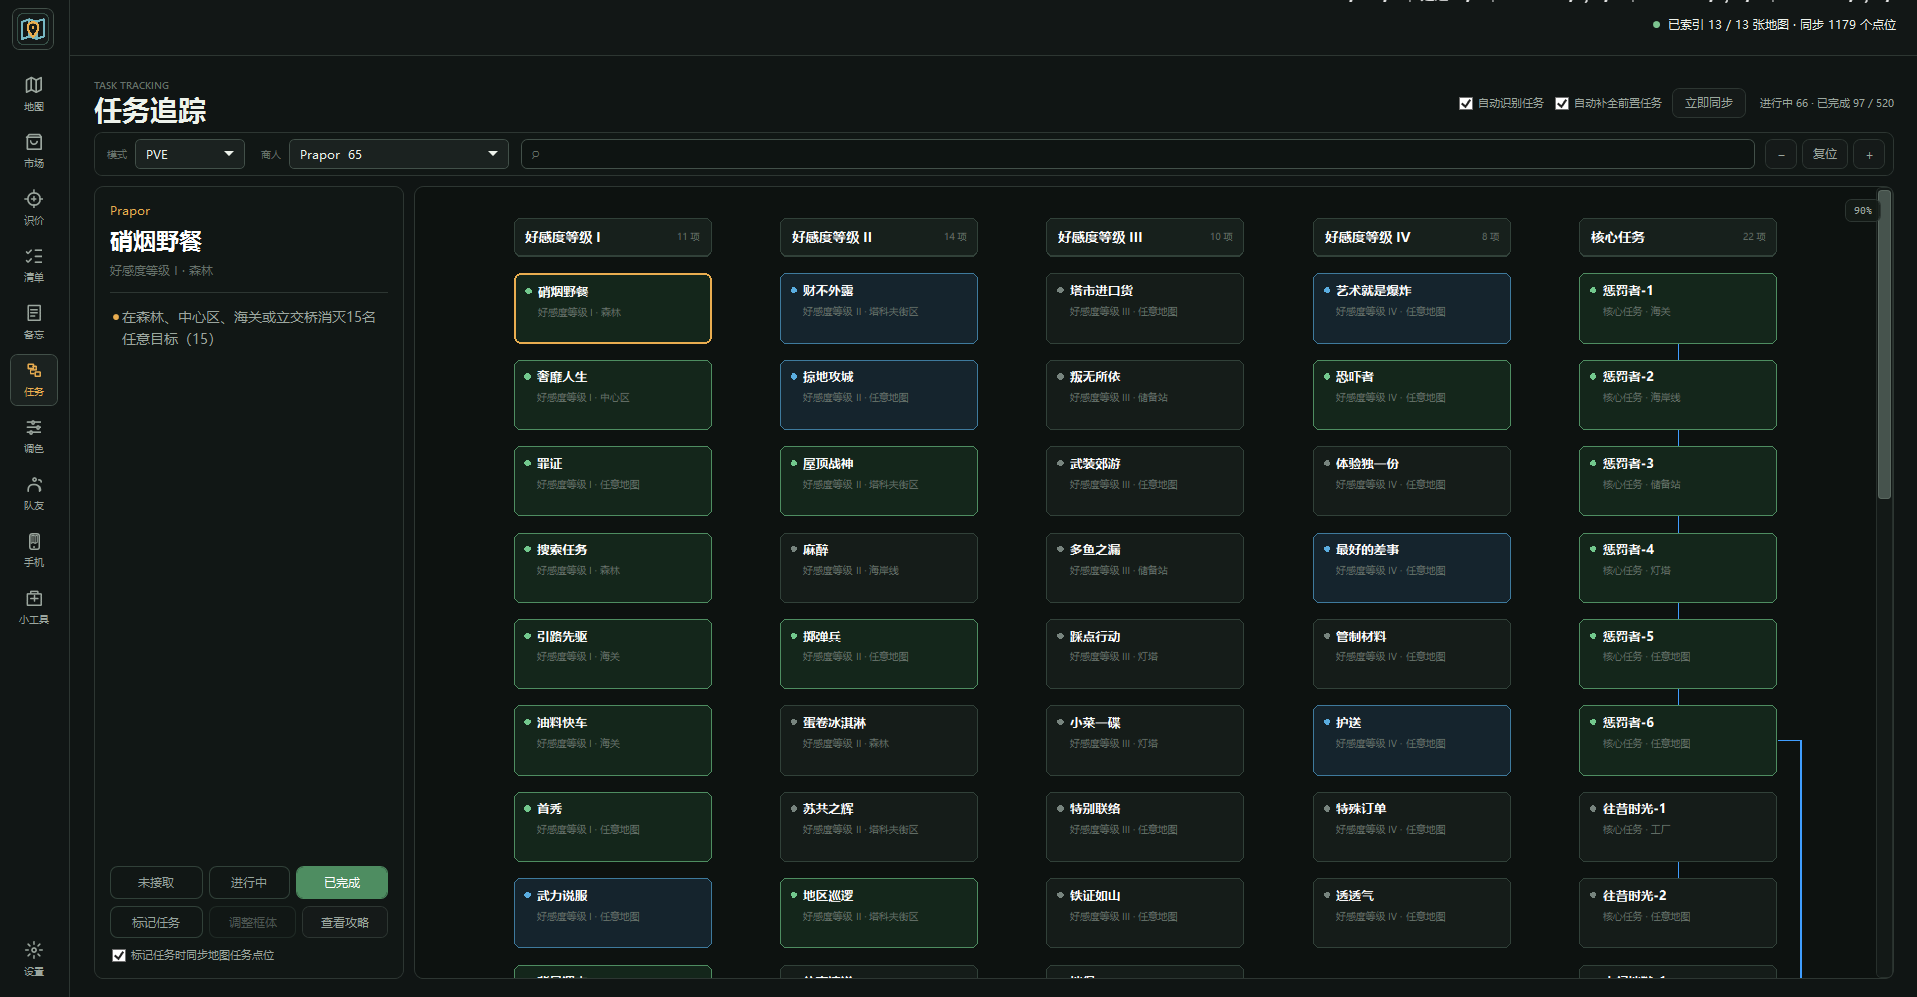Select the 艺术就是爆炸 task card

(x=1412, y=308)
